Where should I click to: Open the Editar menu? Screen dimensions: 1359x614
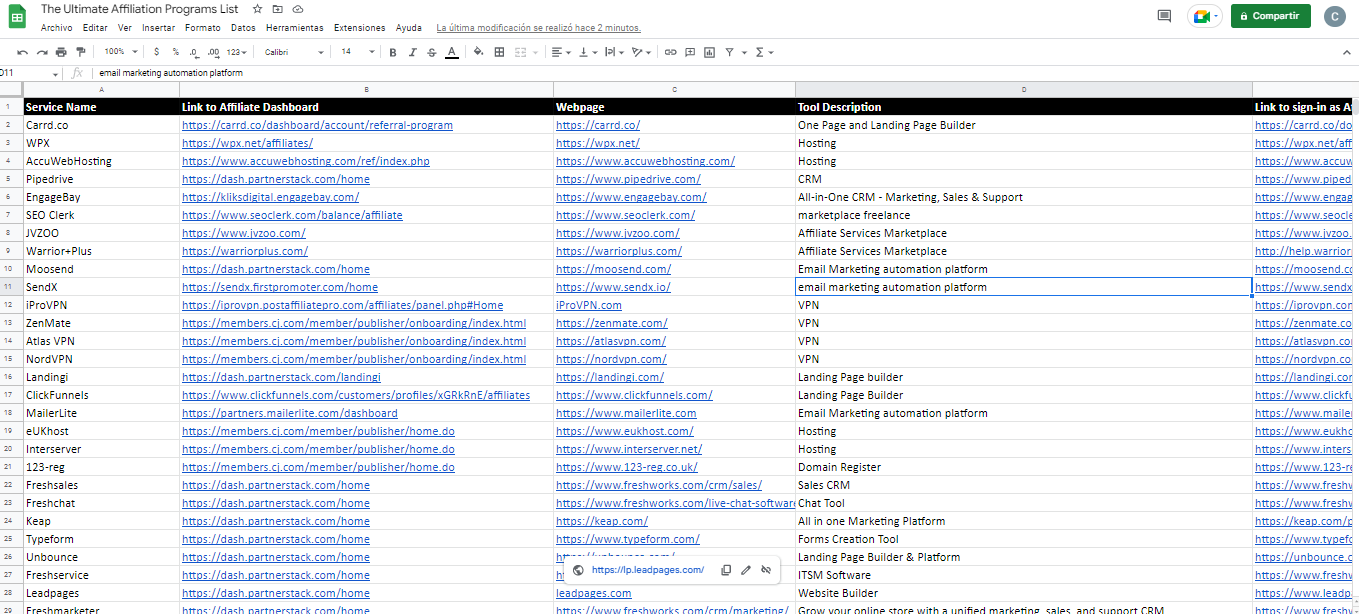pyautogui.click(x=95, y=28)
